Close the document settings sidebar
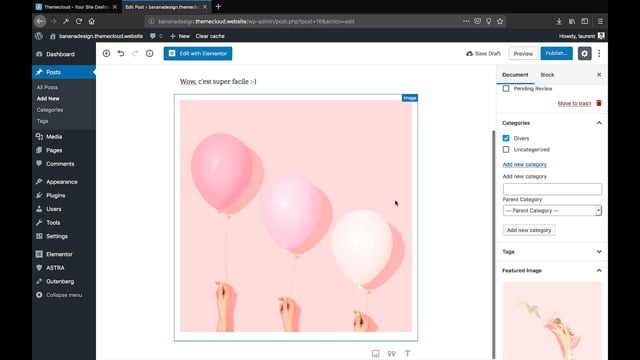Screen dimensions: 640x360 pyautogui.click(x=599, y=75)
